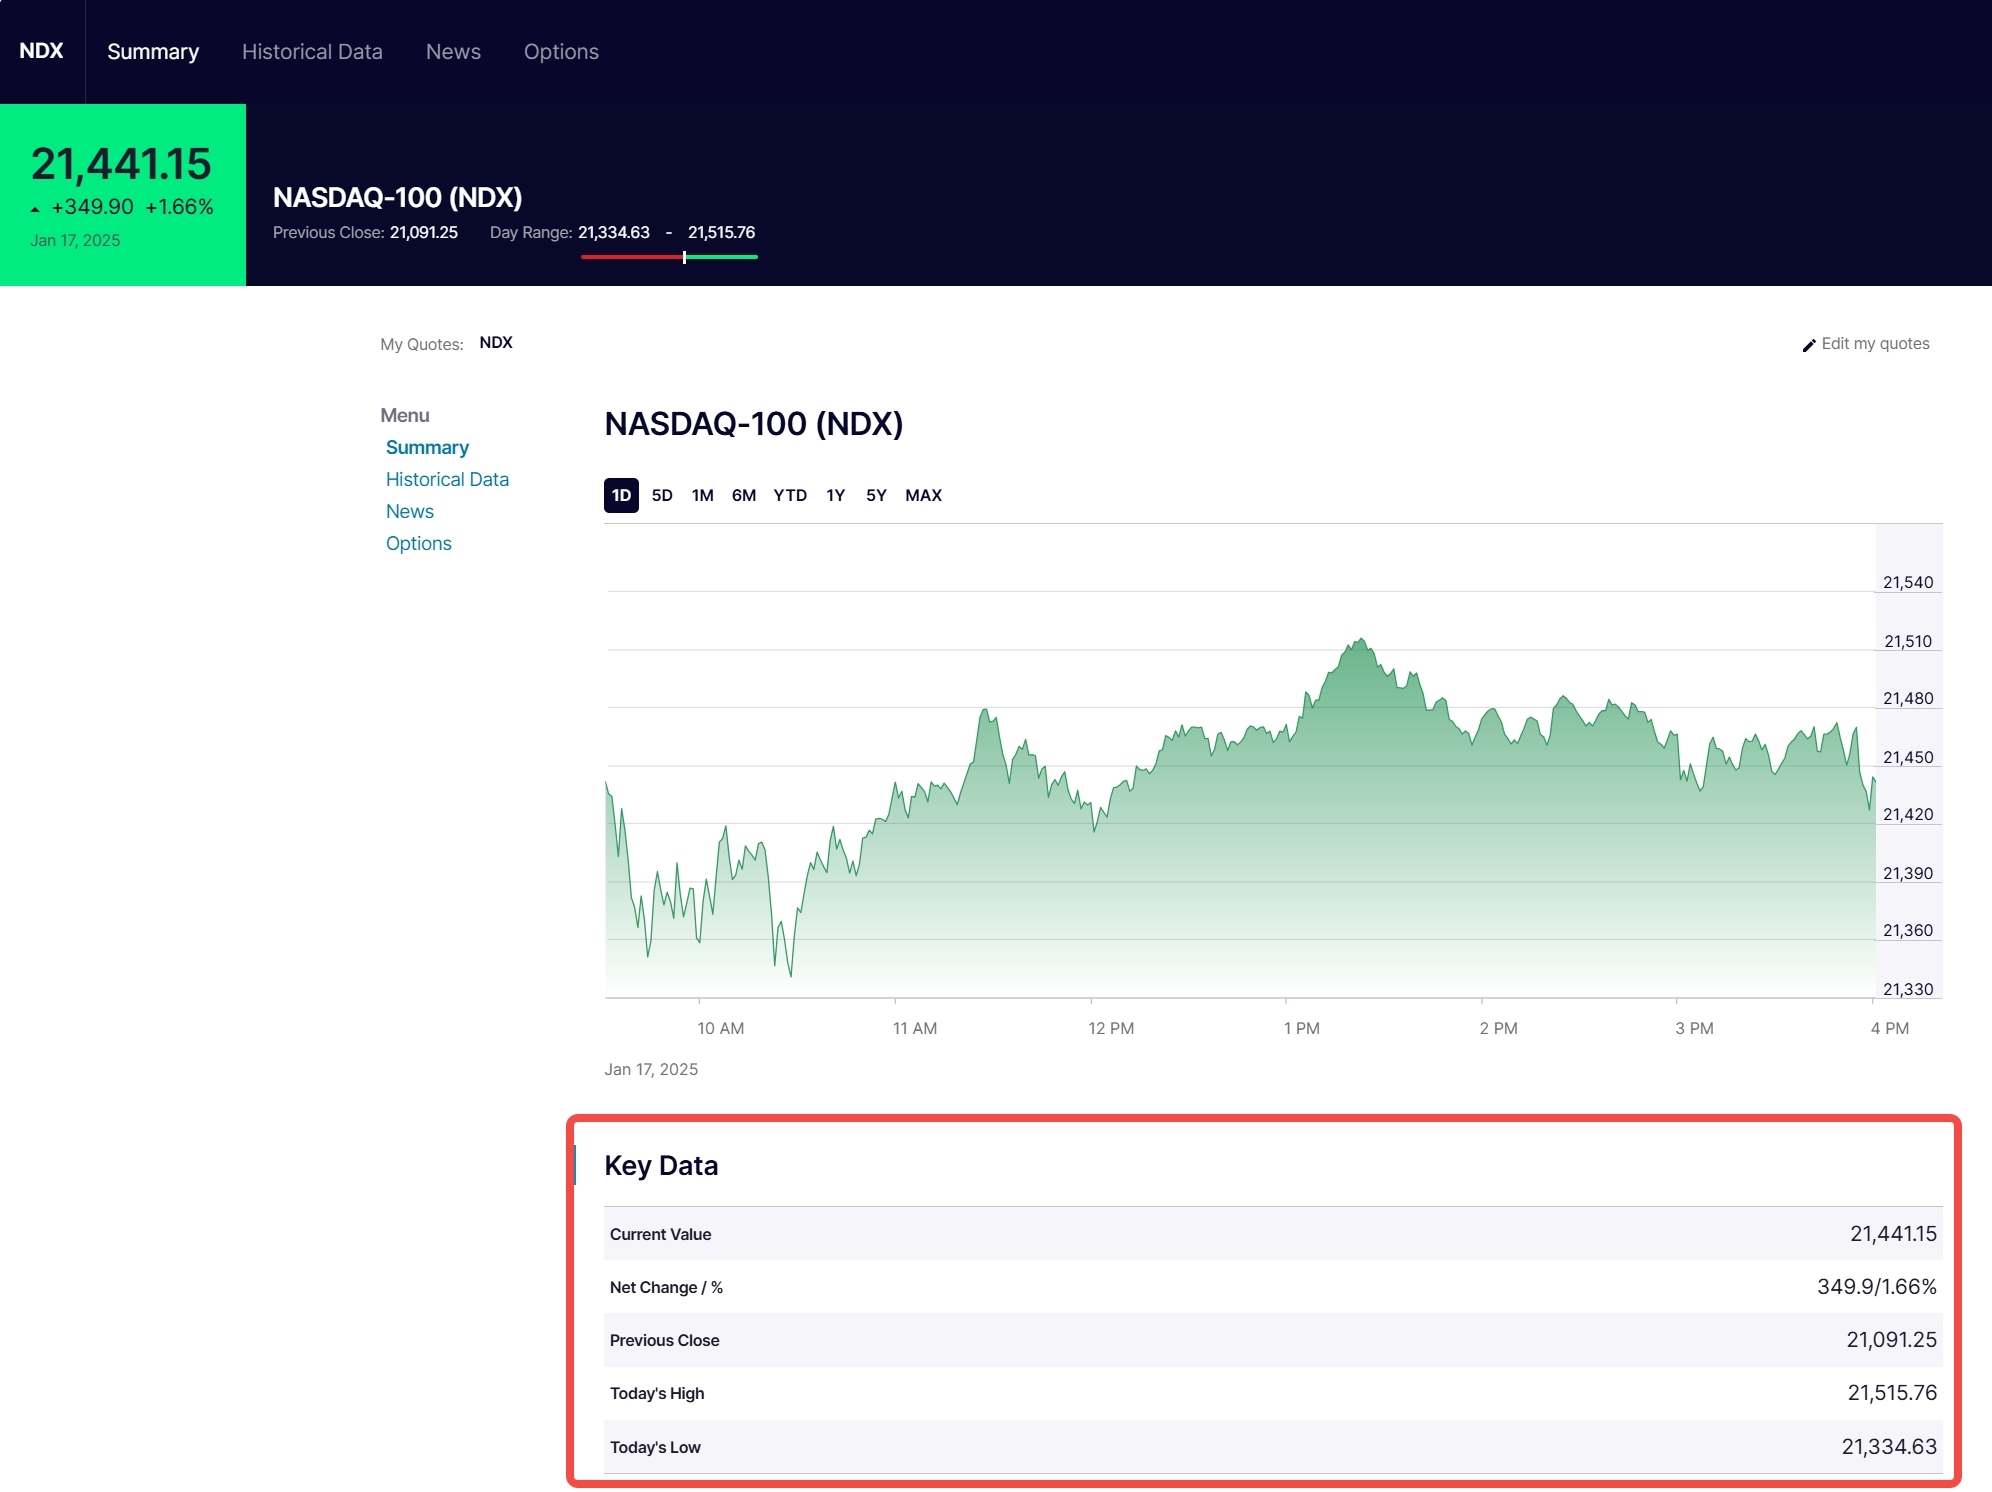Viewport: 1992px width, 1492px height.
Task: Expand the Options sidebar link
Action: 418,542
